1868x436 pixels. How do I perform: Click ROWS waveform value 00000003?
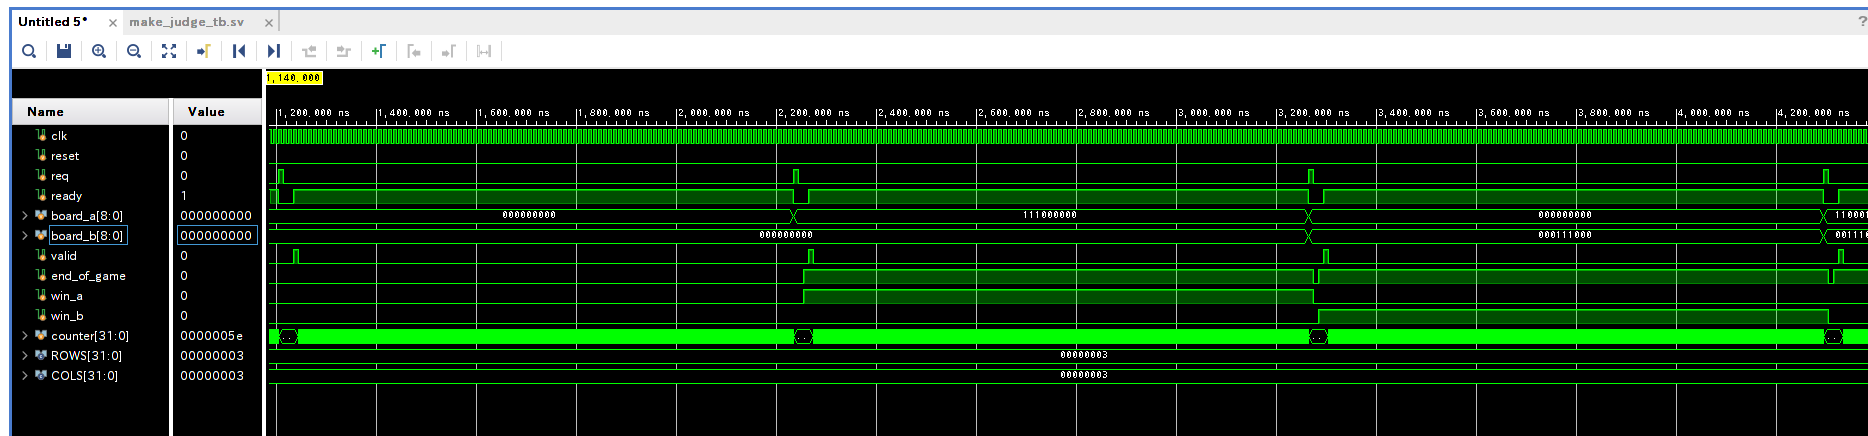click(x=1084, y=355)
